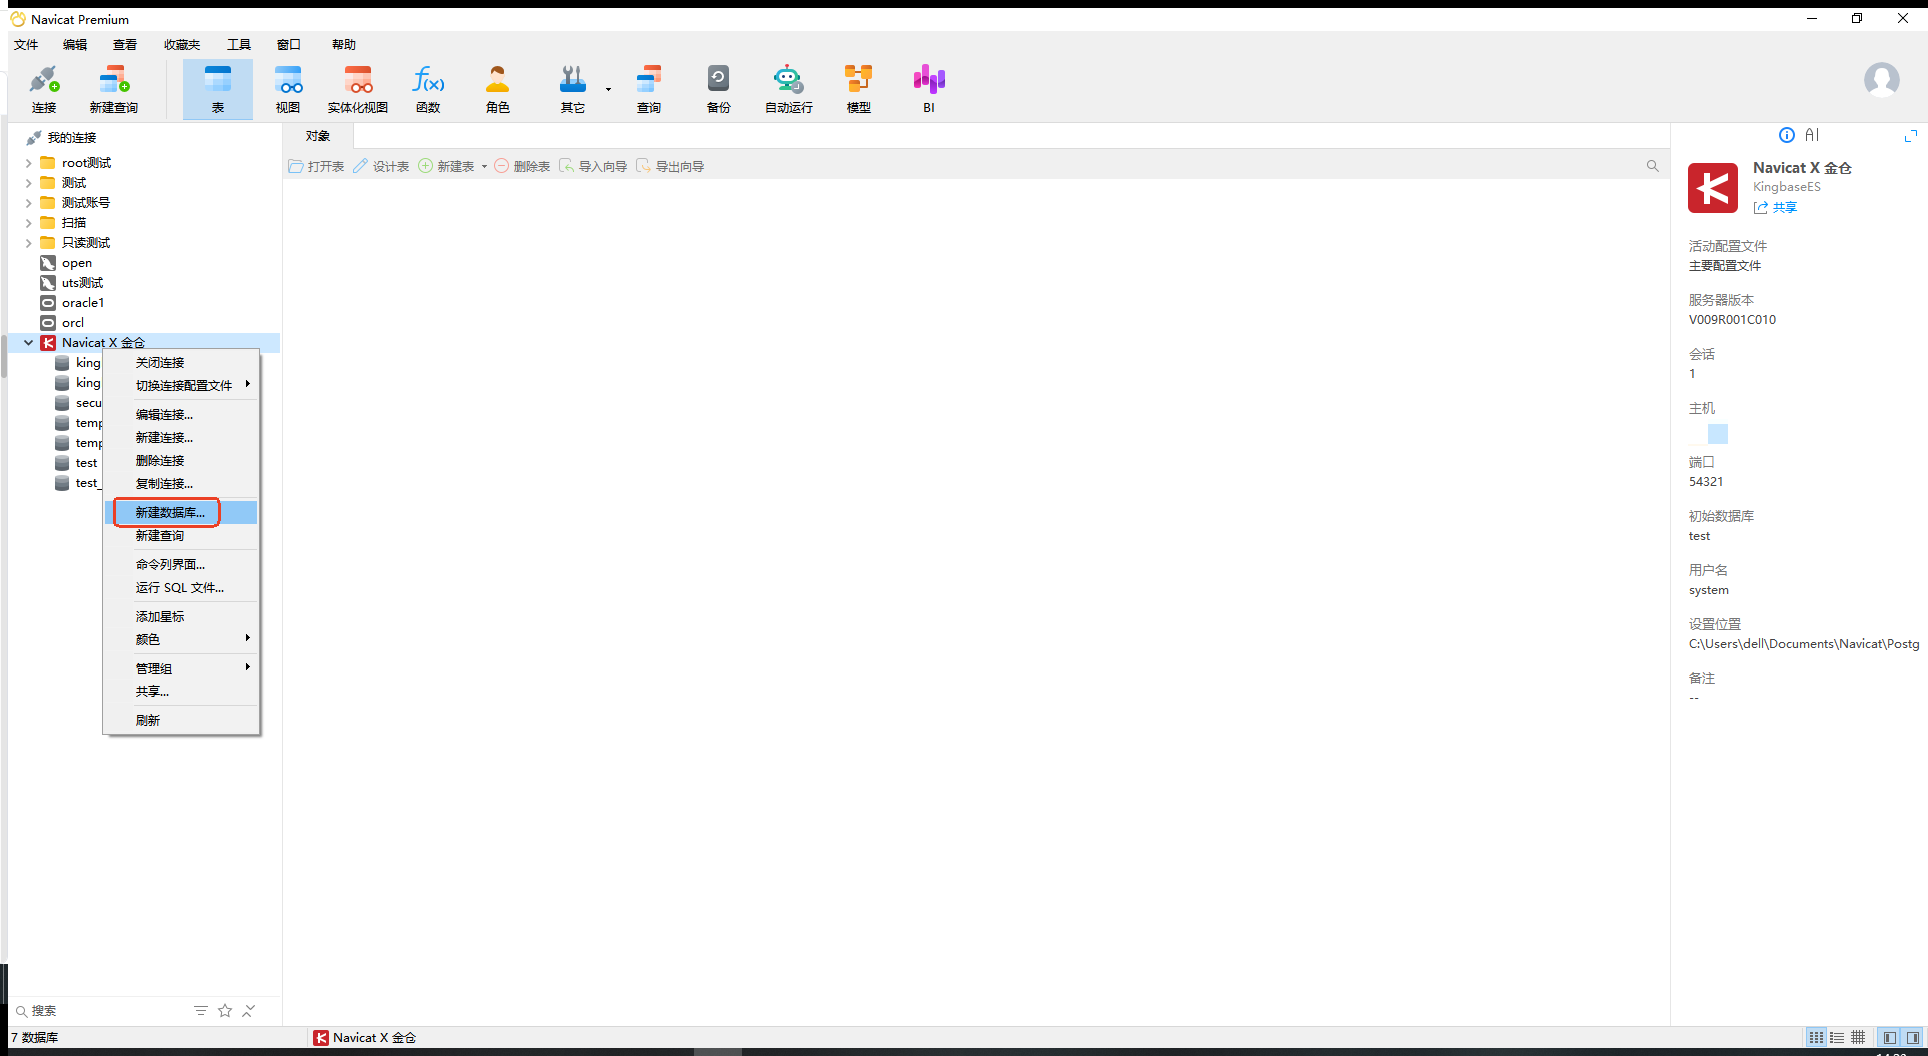
Task: Toggle the right information pane
Action: (x=1913, y=1038)
